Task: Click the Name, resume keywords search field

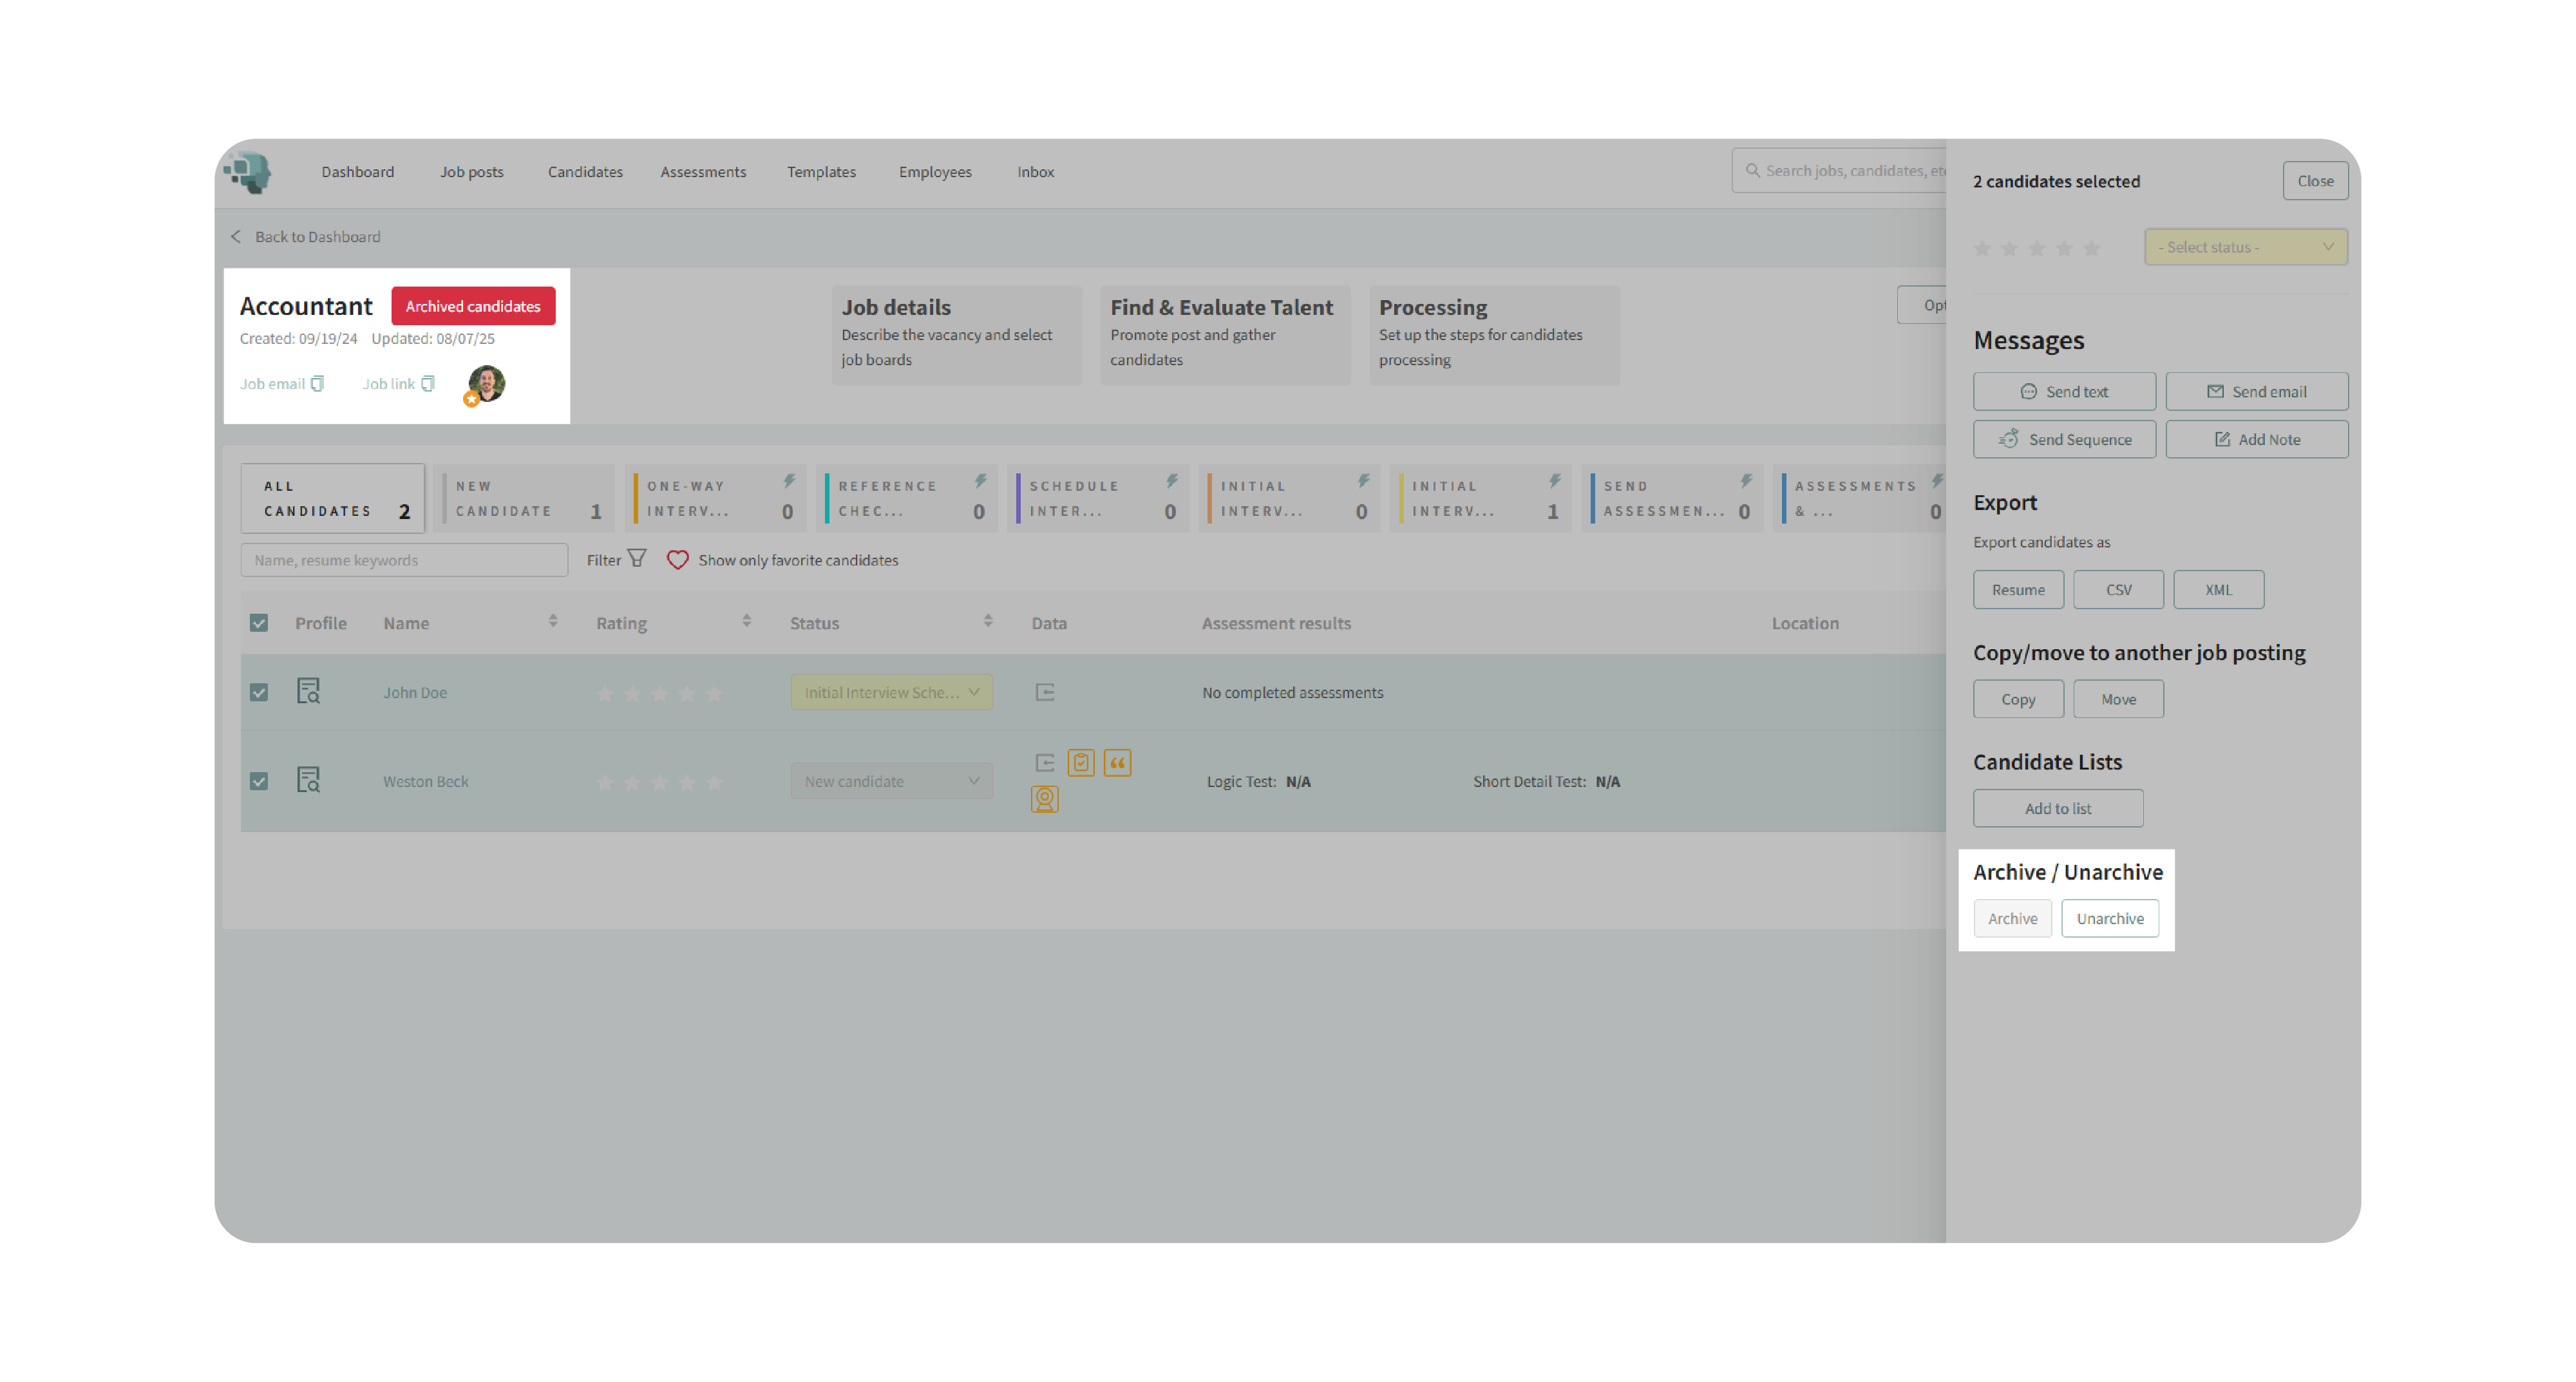Action: [x=404, y=560]
